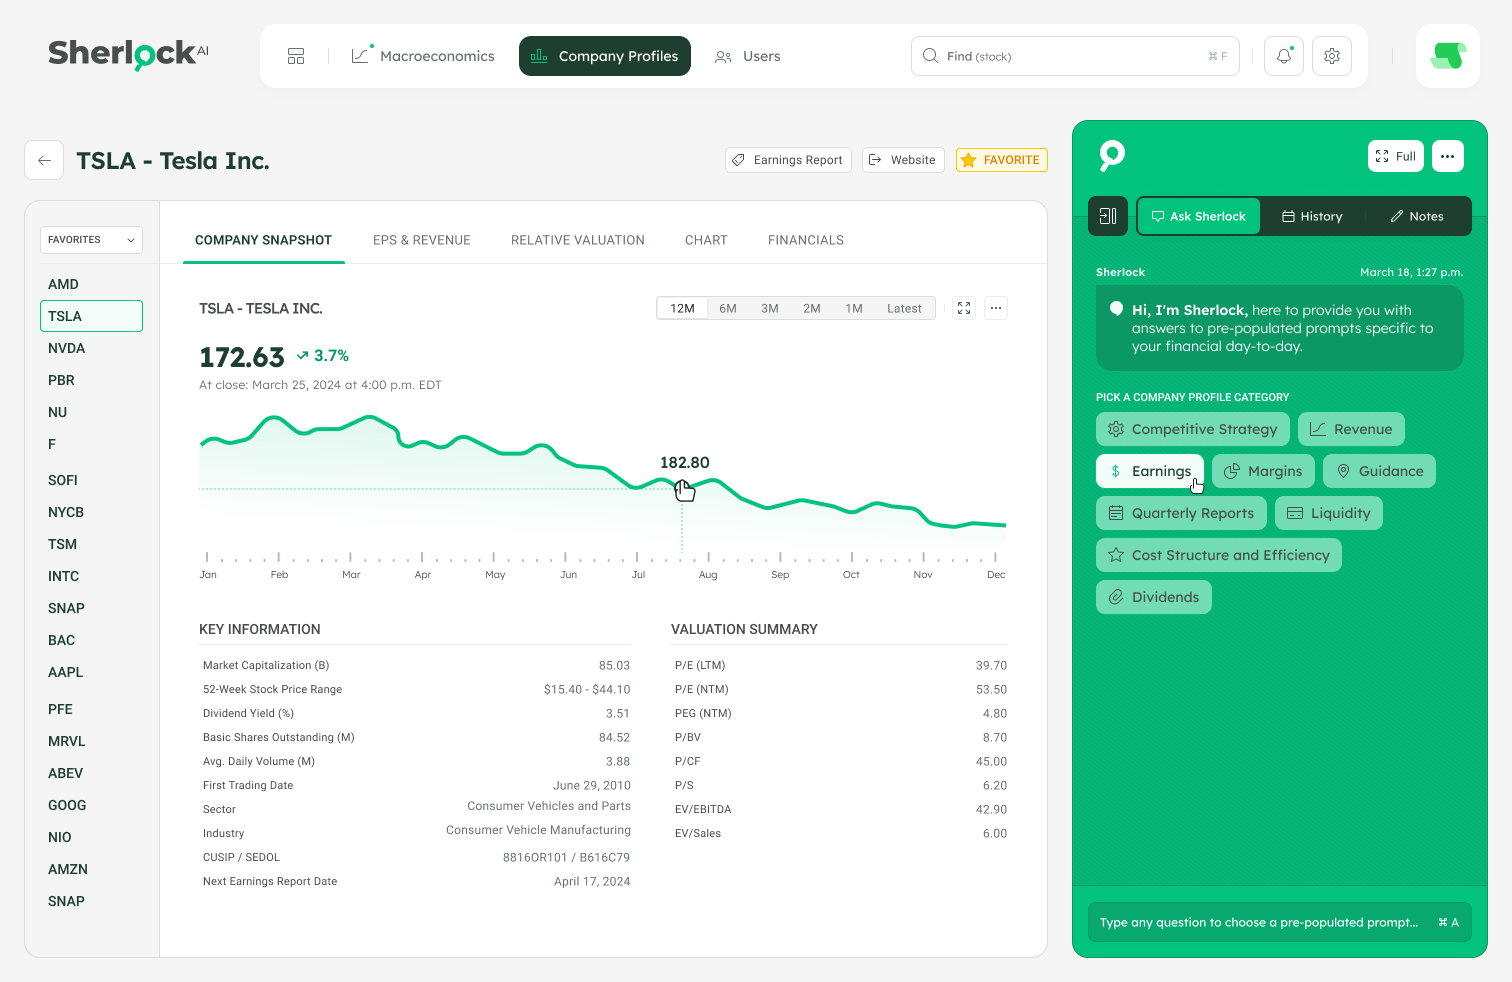The height and width of the screenshot is (982, 1512).
Task: Select Latest chart time range
Action: coord(904,308)
